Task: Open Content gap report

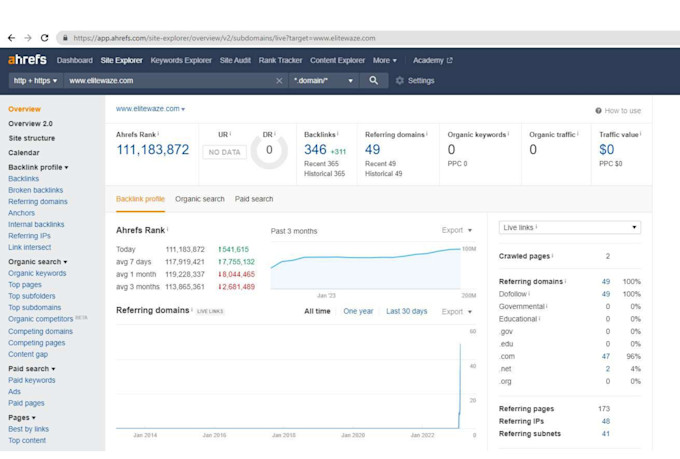Action: click(x=28, y=354)
